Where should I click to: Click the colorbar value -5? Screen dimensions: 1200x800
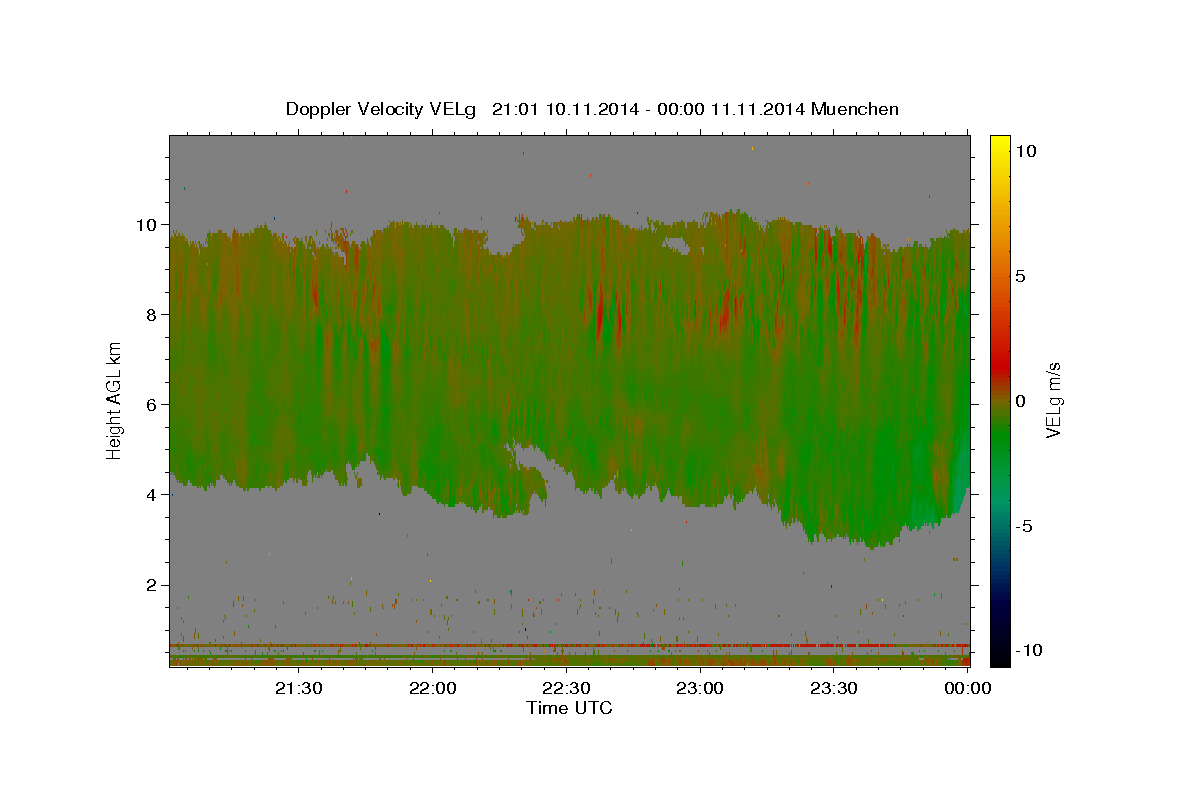pos(1024,525)
